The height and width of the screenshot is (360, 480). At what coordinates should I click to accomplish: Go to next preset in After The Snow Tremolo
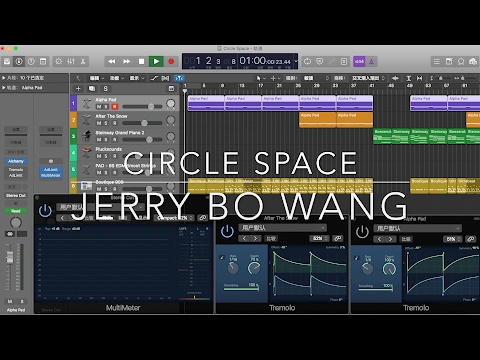[256, 239]
